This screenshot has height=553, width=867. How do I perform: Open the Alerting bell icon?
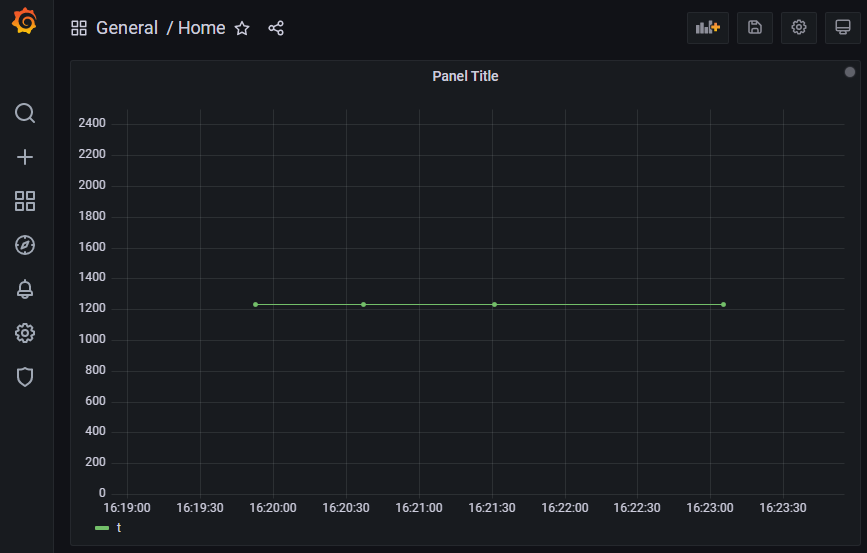25,289
